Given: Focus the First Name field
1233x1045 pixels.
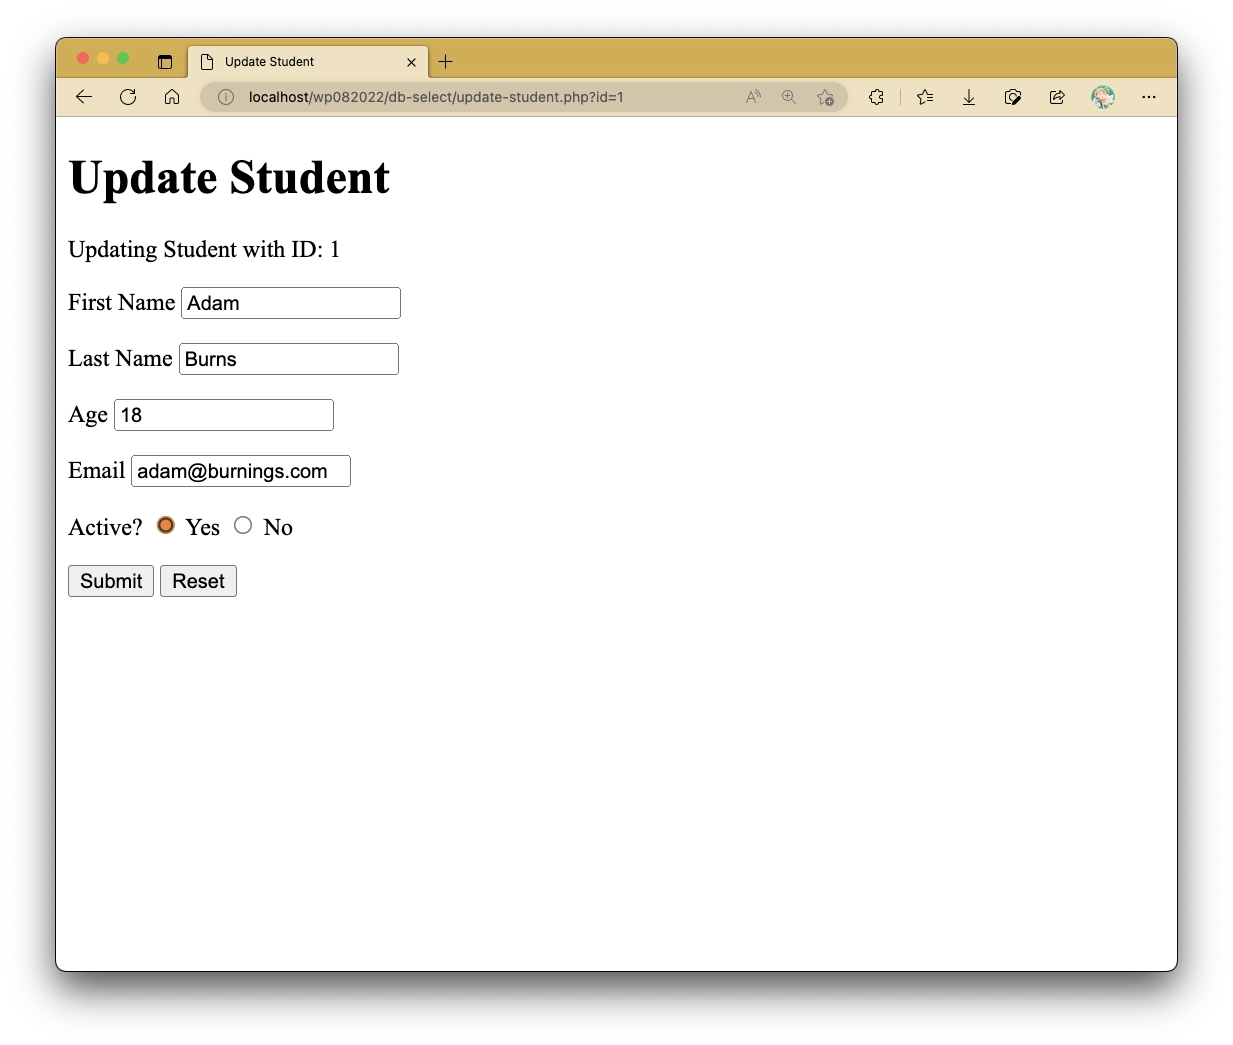Looking at the screenshot, I should click(x=291, y=303).
